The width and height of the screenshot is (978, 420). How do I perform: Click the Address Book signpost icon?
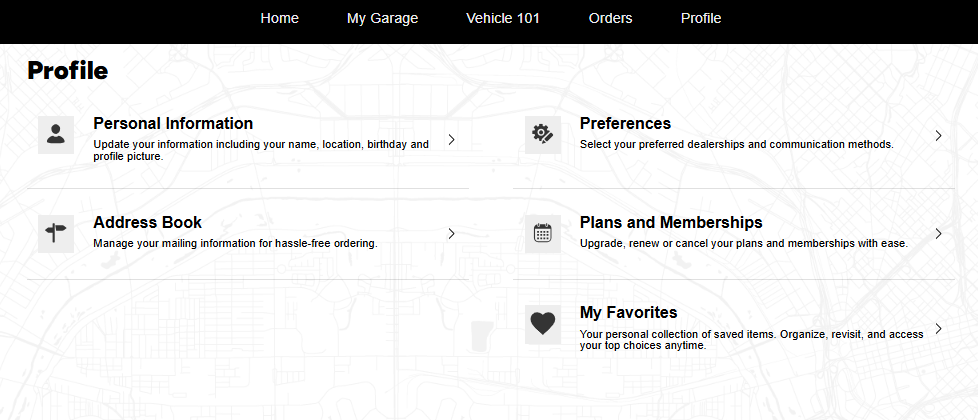(x=56, y=234)
